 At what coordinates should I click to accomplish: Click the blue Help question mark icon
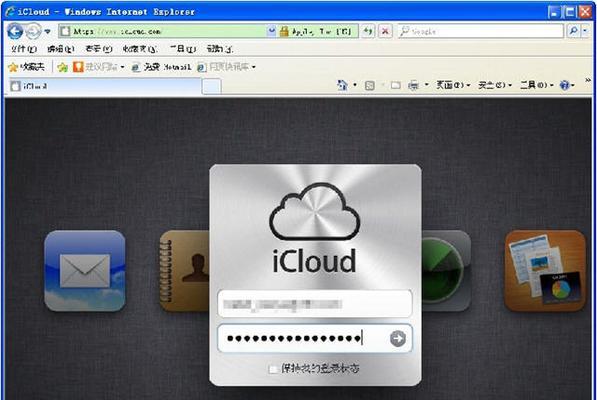point(565,85)
